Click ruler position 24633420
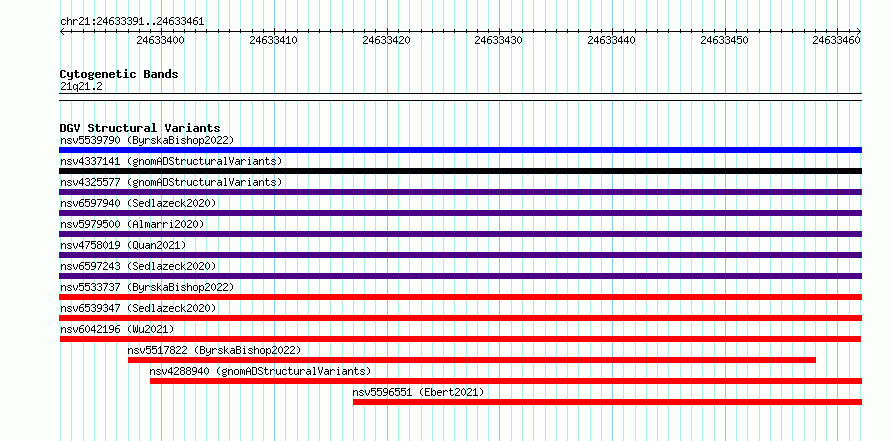Image resolution: width=890 pixels, height=441 pixels. click(x=387, y=40)
